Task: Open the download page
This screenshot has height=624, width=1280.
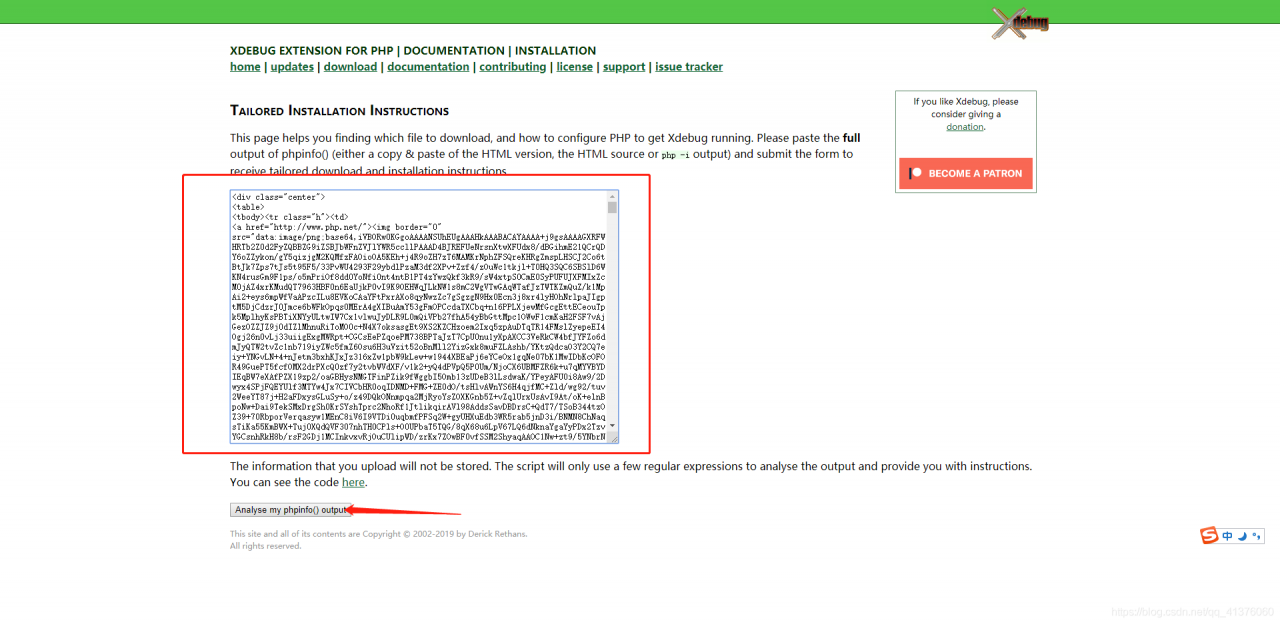Action: coord(350,67)
